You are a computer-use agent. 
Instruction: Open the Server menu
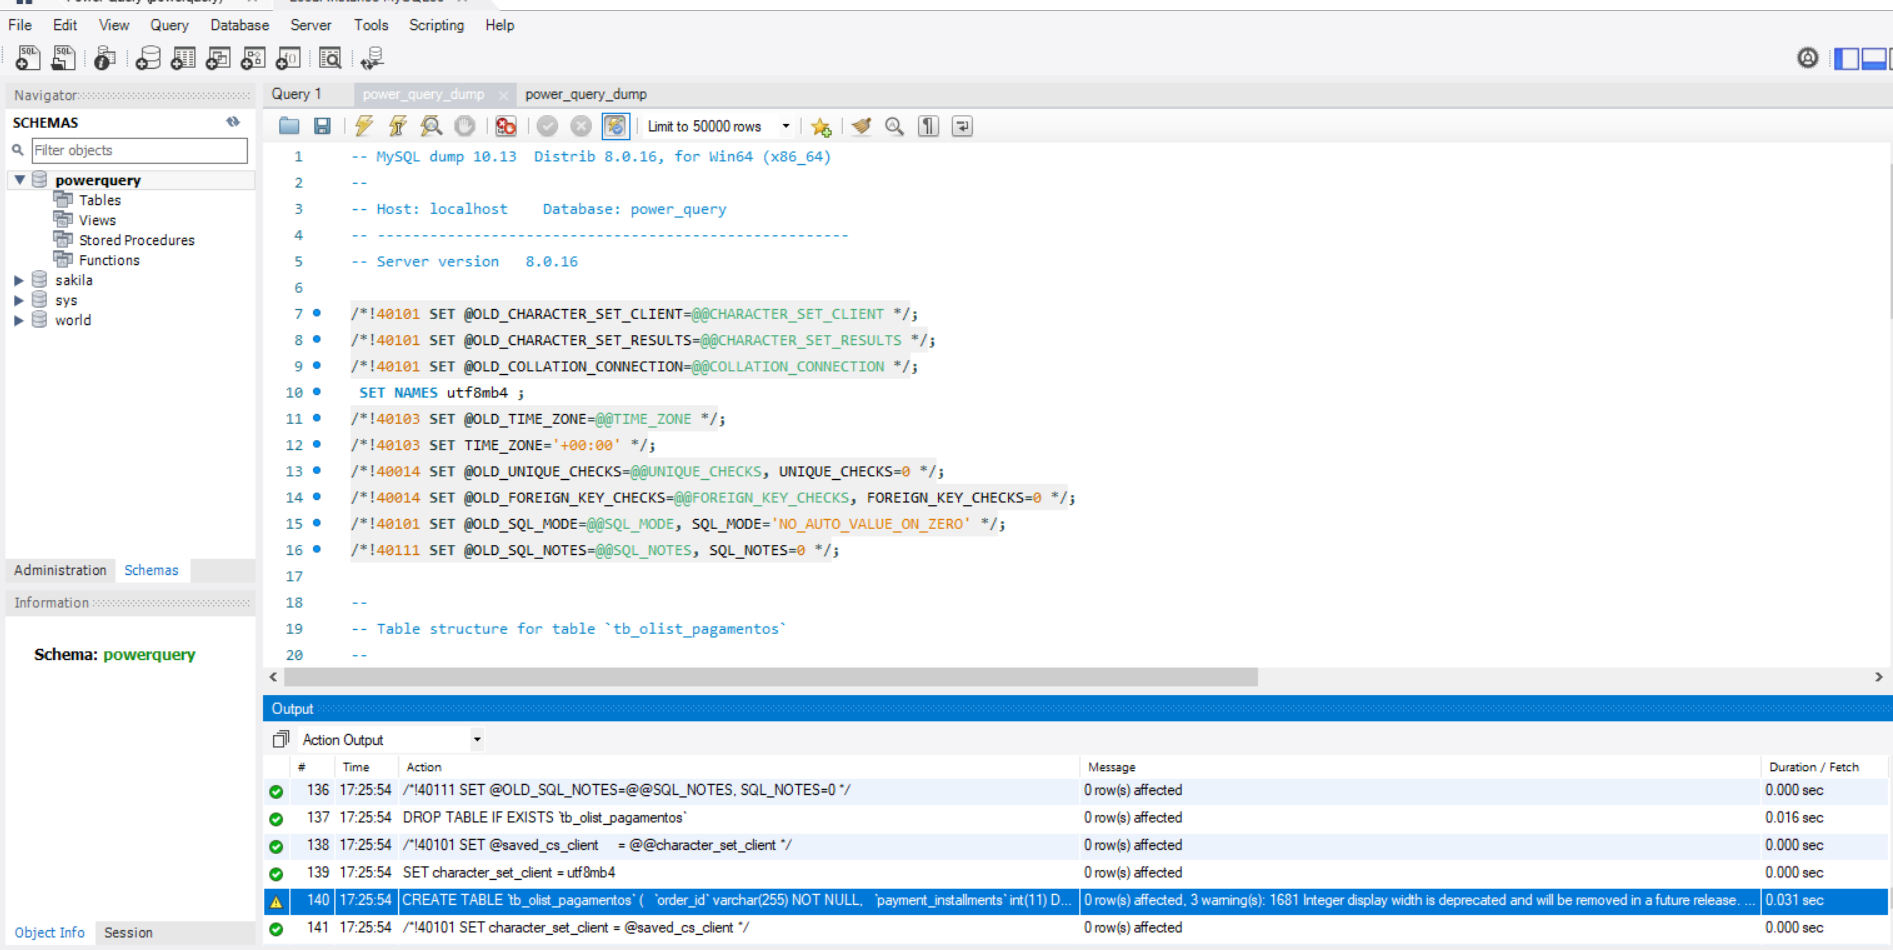(x=310, y=25)
